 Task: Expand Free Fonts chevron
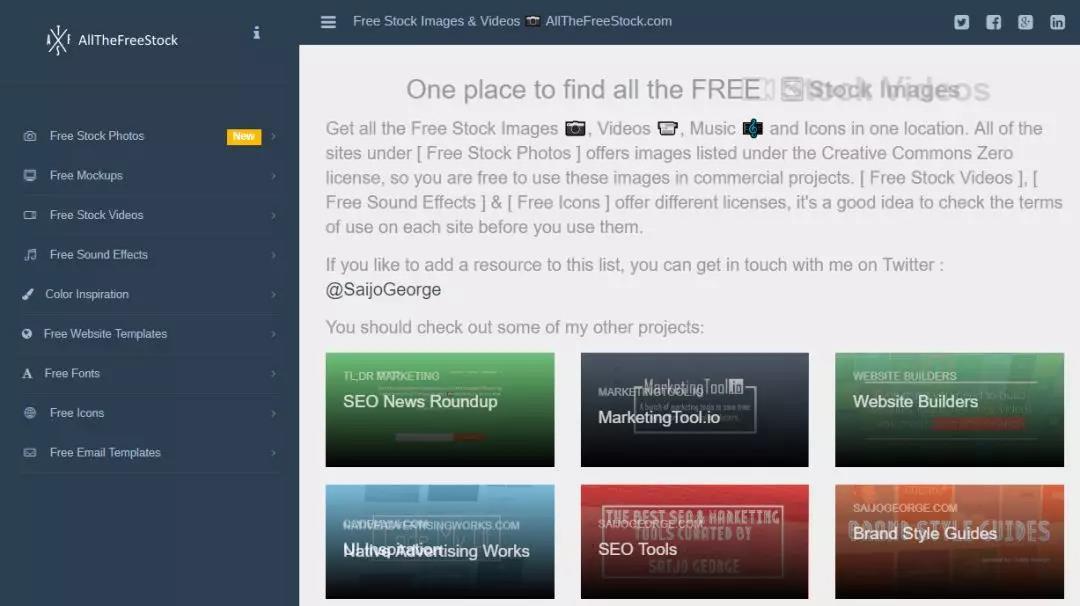(273, 373)
